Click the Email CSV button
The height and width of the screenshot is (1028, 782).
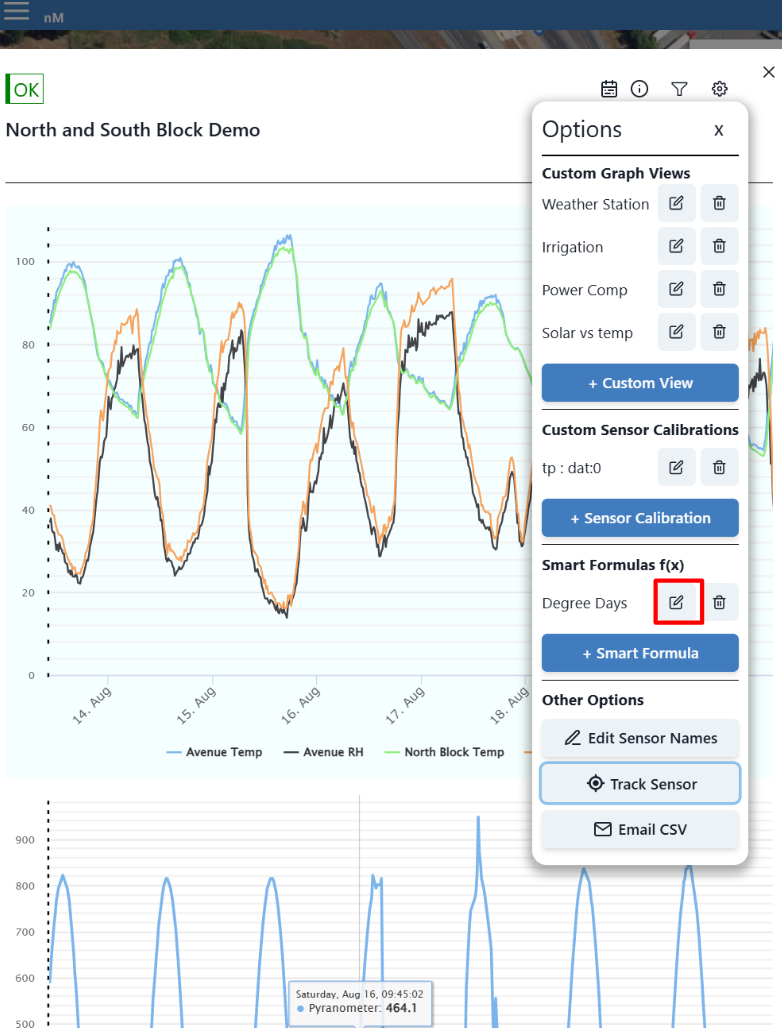[640, 829]
